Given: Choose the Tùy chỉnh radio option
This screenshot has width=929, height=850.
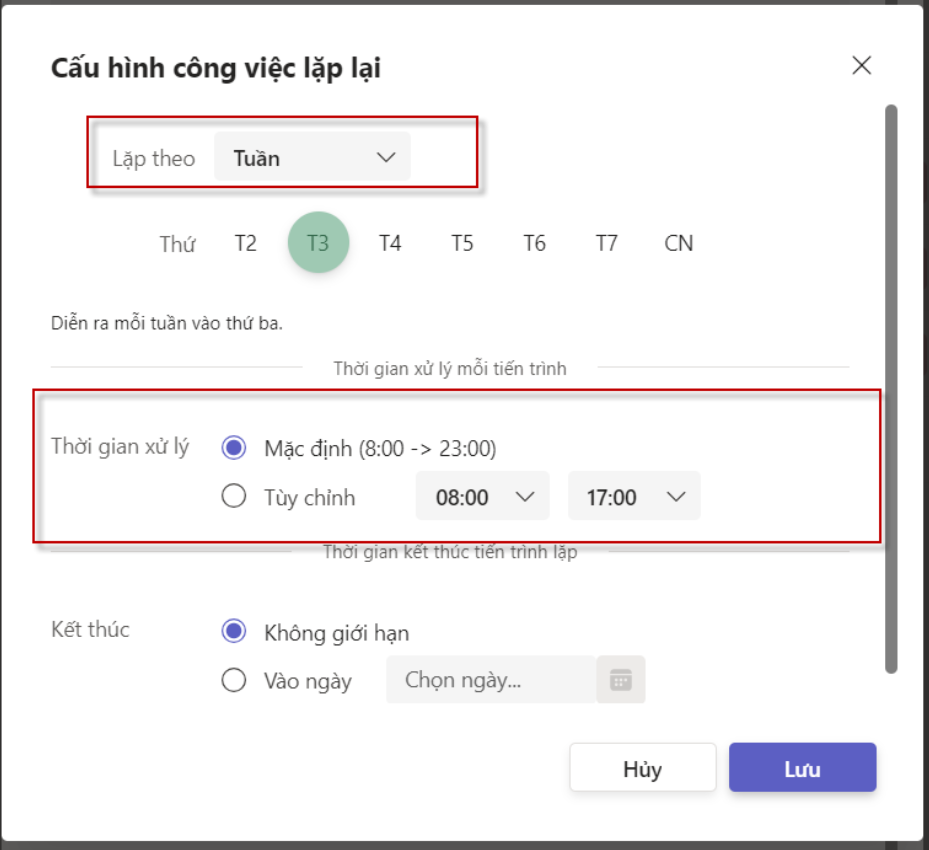Looking at the screenshot, I should (x=234, y=496).
